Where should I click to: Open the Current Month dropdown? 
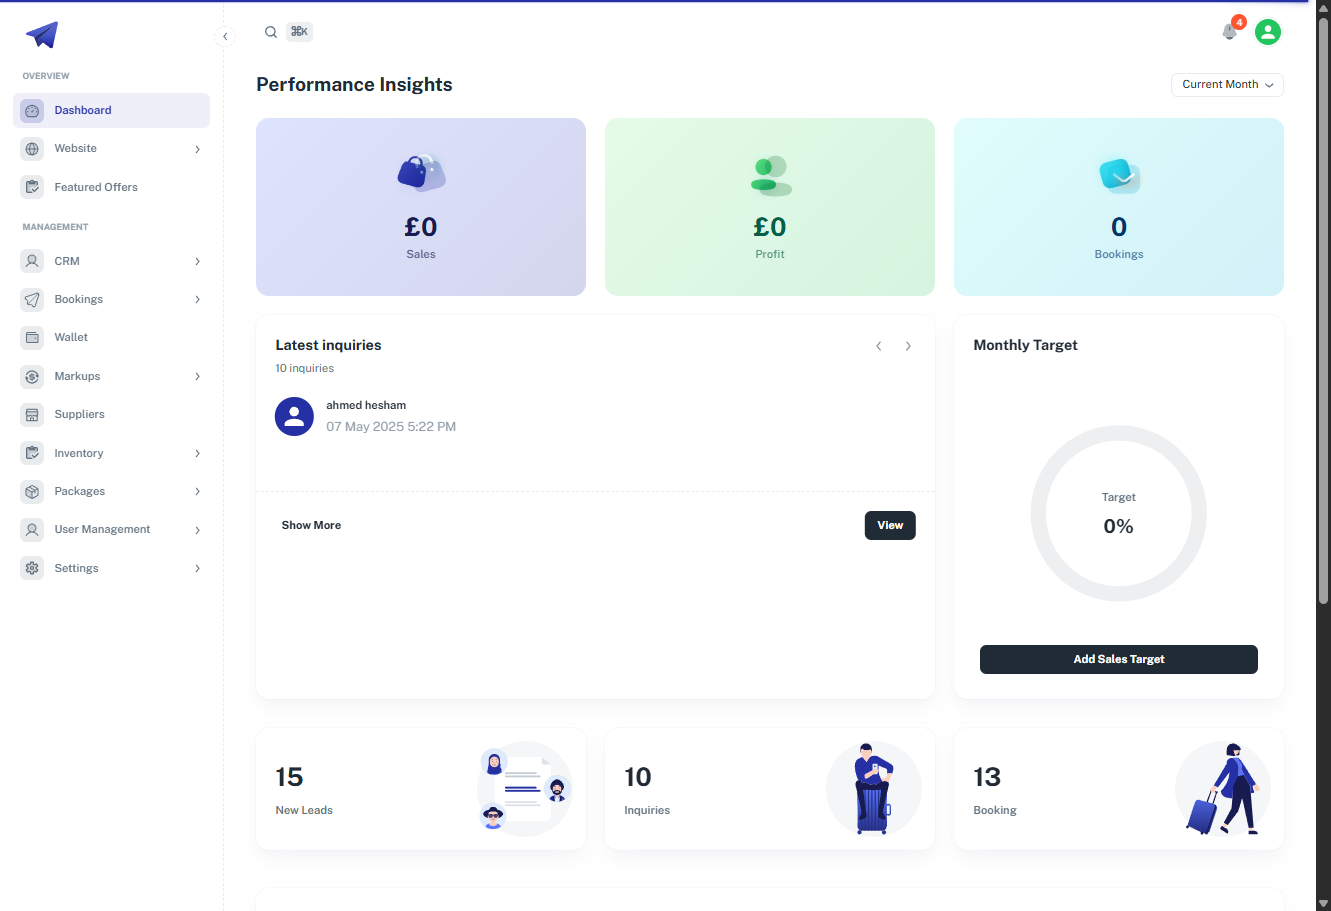coord(1227,85)
